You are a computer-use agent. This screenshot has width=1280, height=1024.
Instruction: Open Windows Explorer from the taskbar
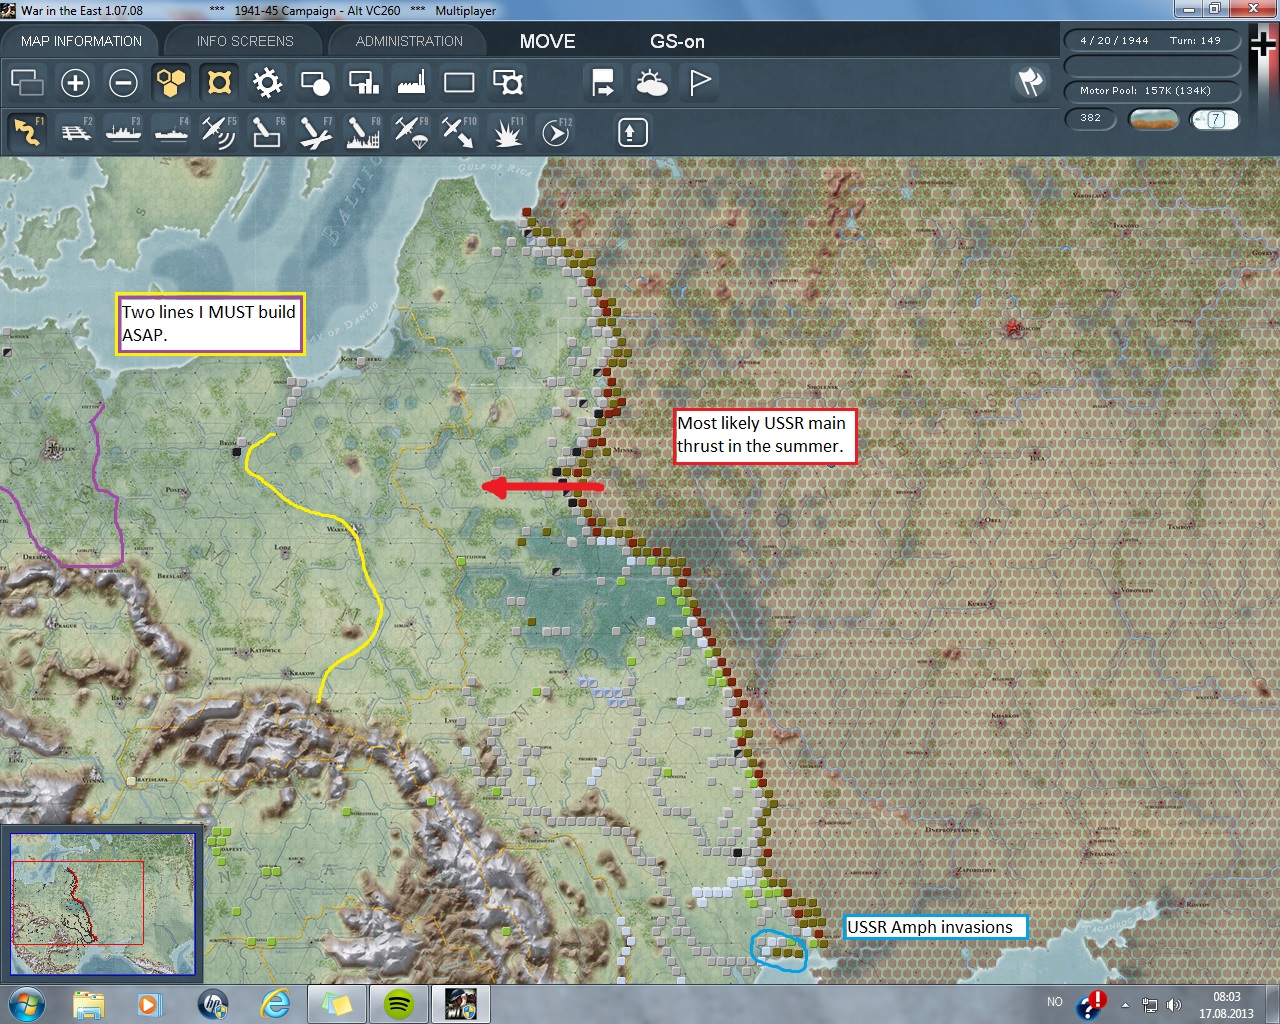[88, 1004]
